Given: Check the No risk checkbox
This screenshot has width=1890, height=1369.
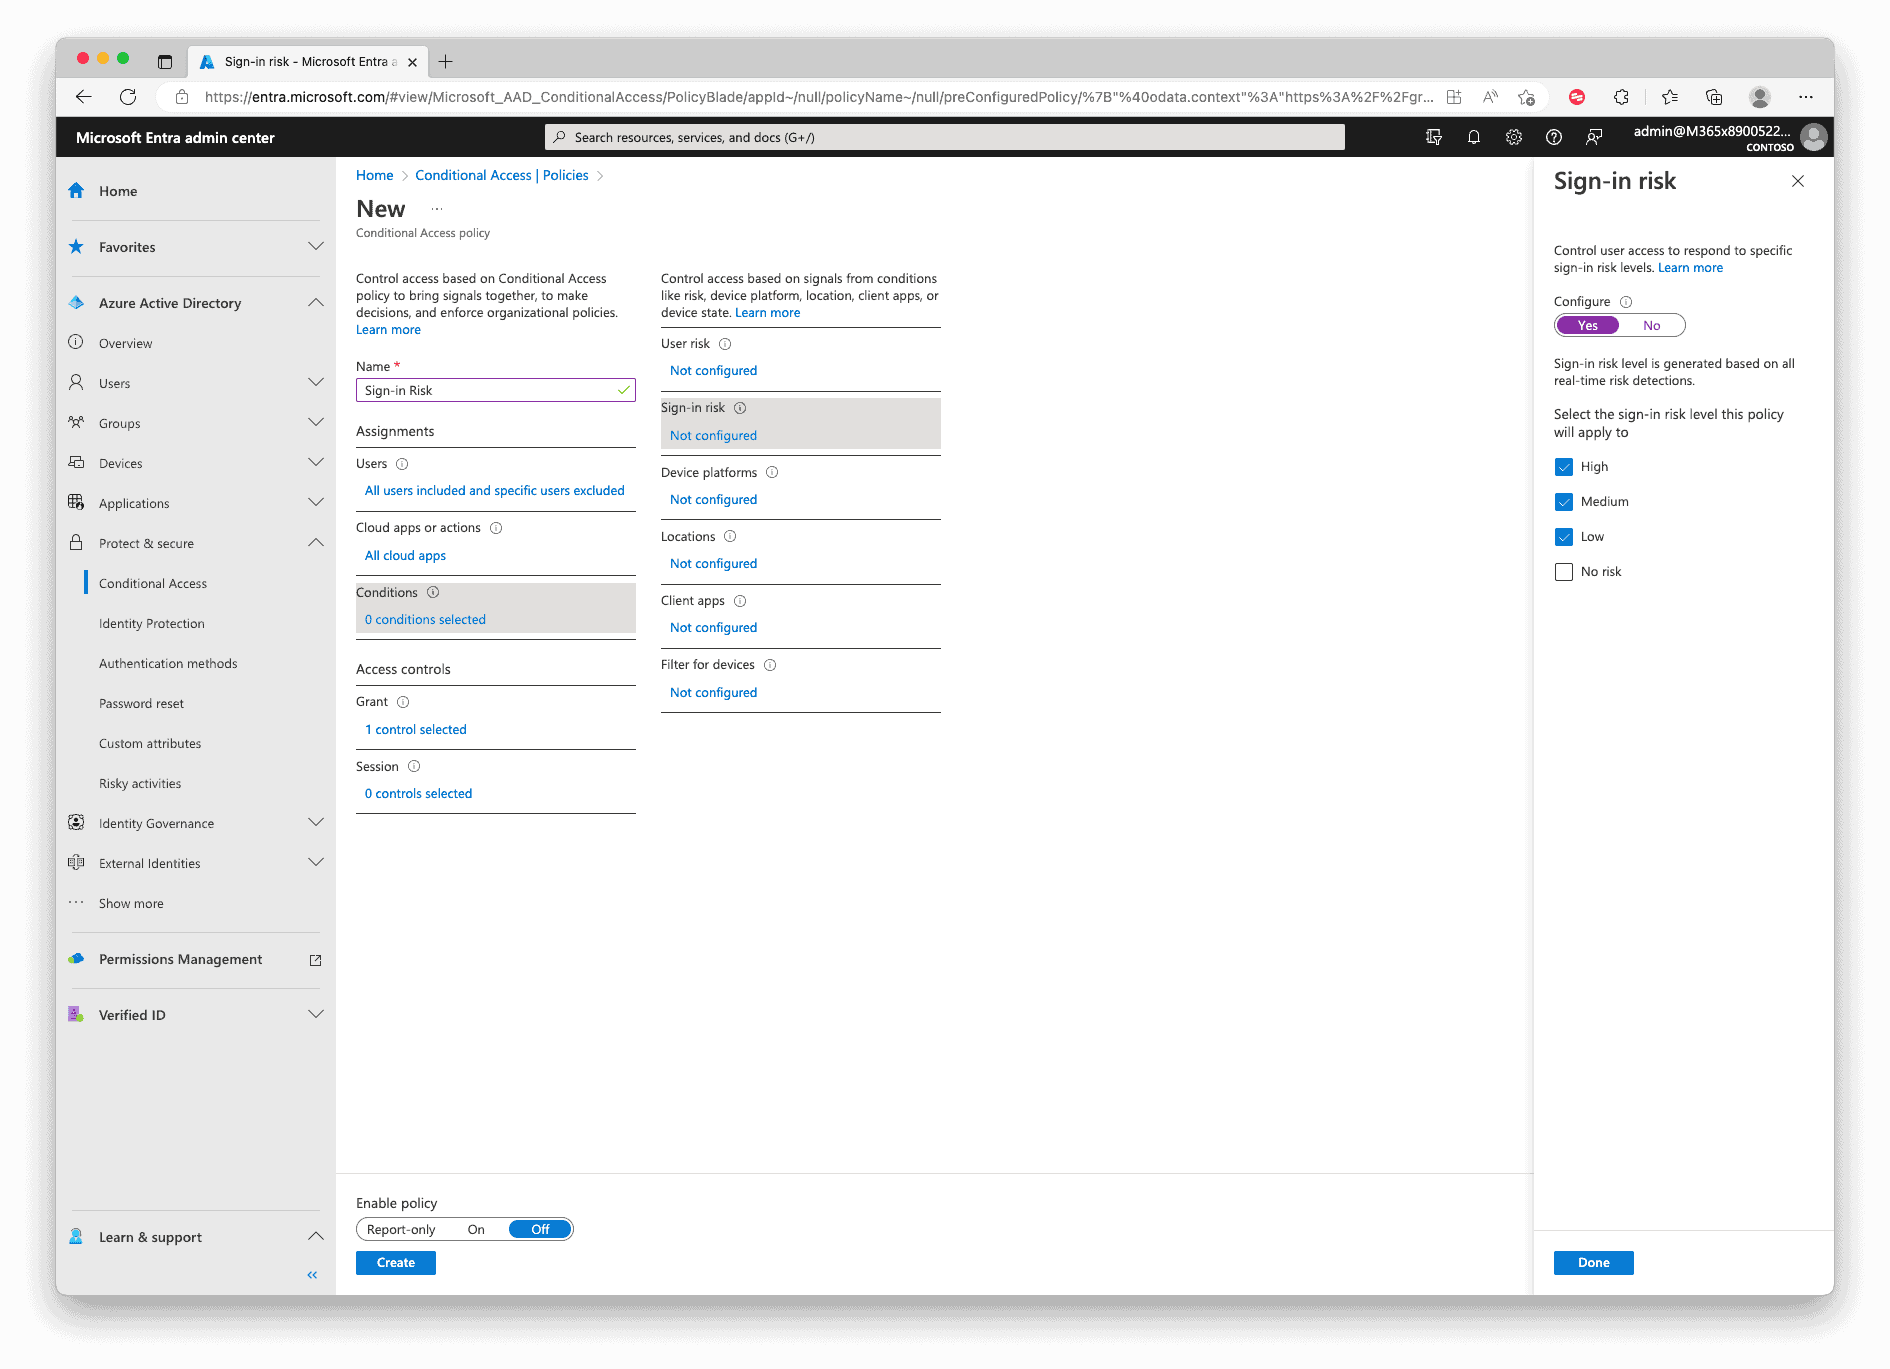Looking at the screenshot, I should tap(1564, 572).
